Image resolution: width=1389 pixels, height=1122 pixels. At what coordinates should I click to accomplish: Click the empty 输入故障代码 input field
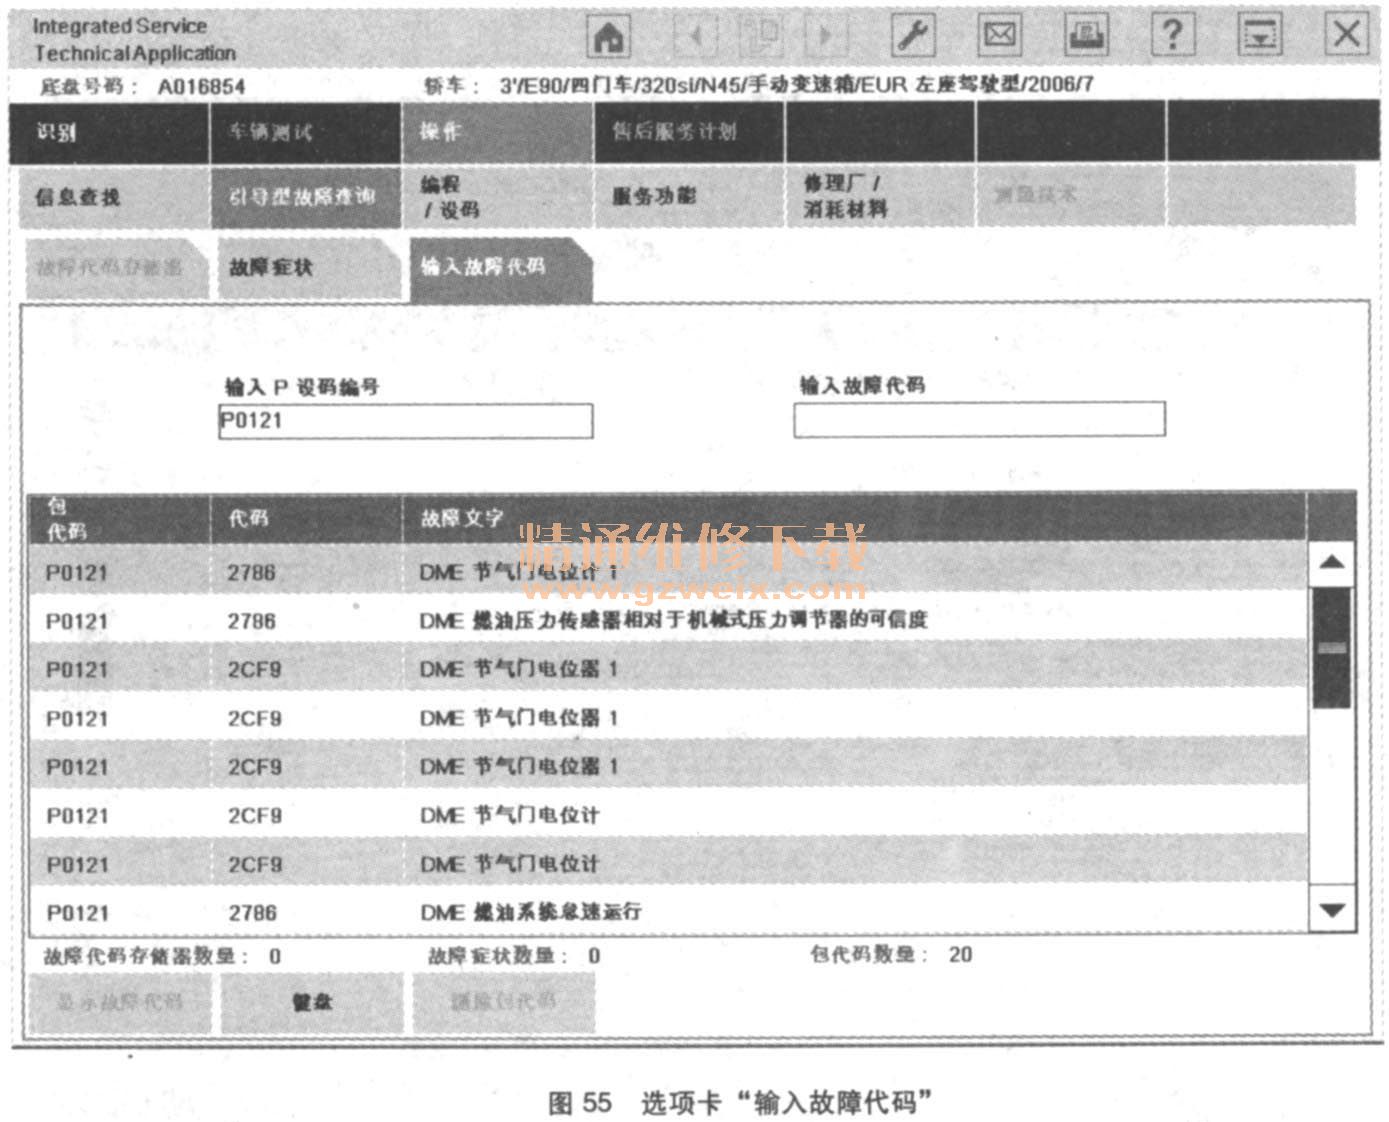click(x=979, y=419)
